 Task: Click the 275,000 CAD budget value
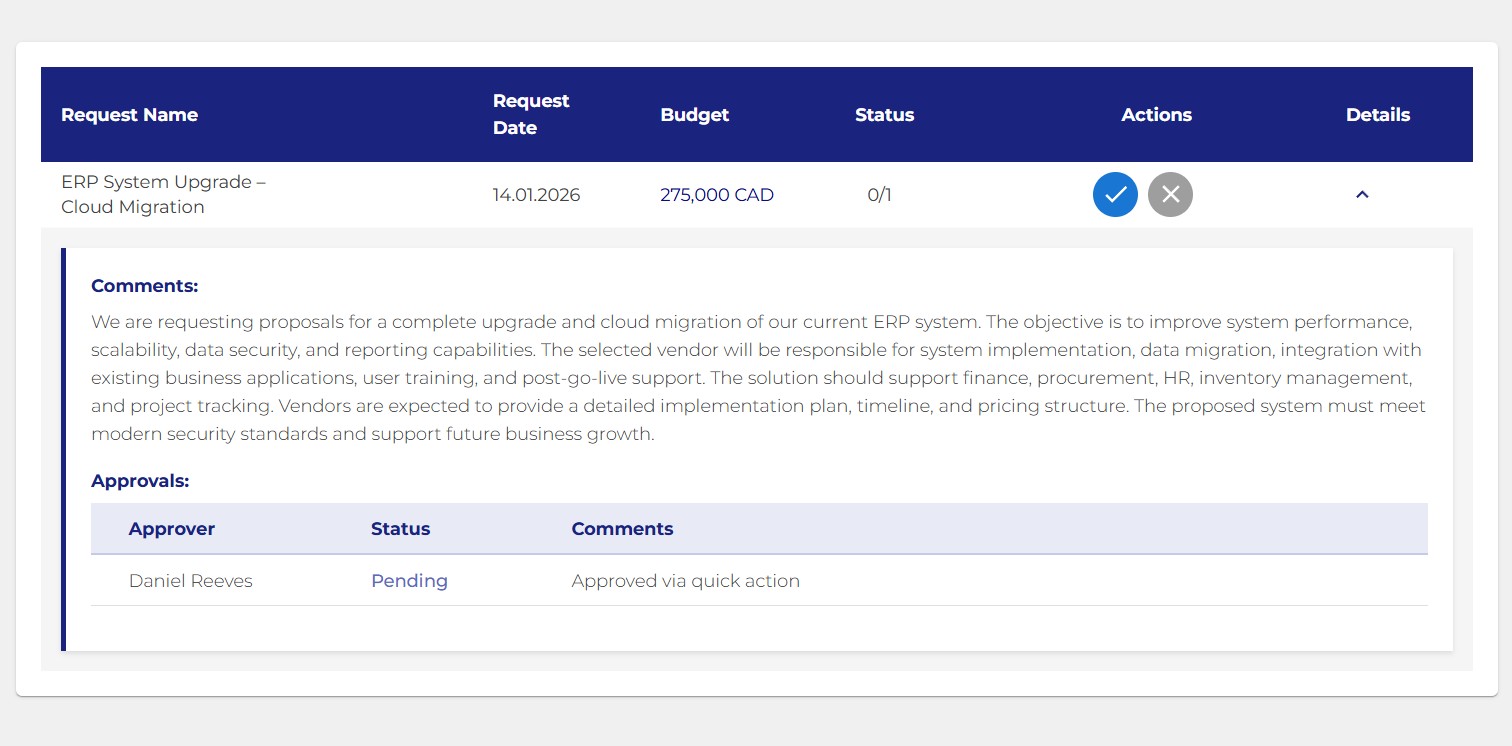716,195
